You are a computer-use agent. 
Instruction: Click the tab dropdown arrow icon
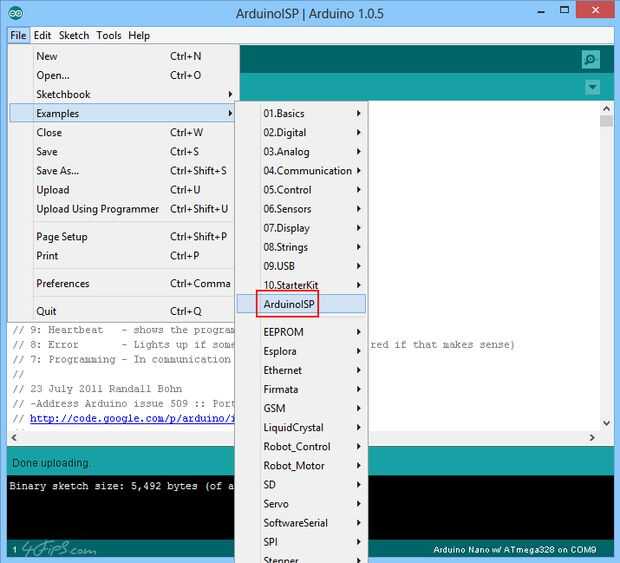pyautogui.click(x=592, y=87)
